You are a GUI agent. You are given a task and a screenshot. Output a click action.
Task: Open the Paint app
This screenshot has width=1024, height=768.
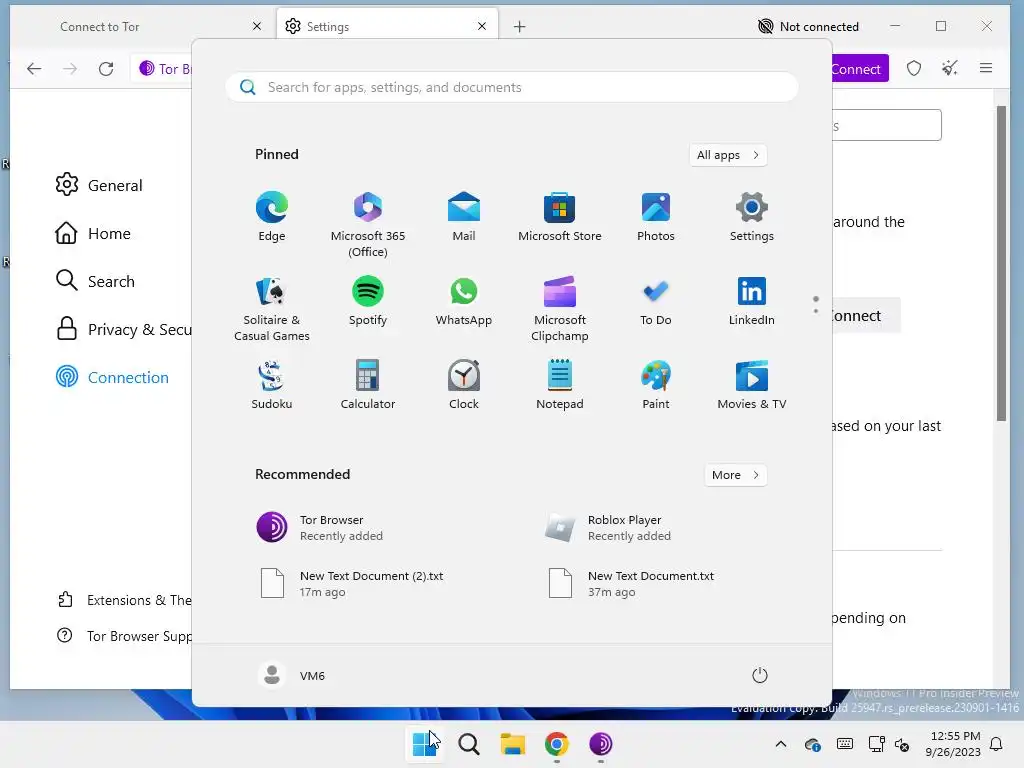coord(656,385)
